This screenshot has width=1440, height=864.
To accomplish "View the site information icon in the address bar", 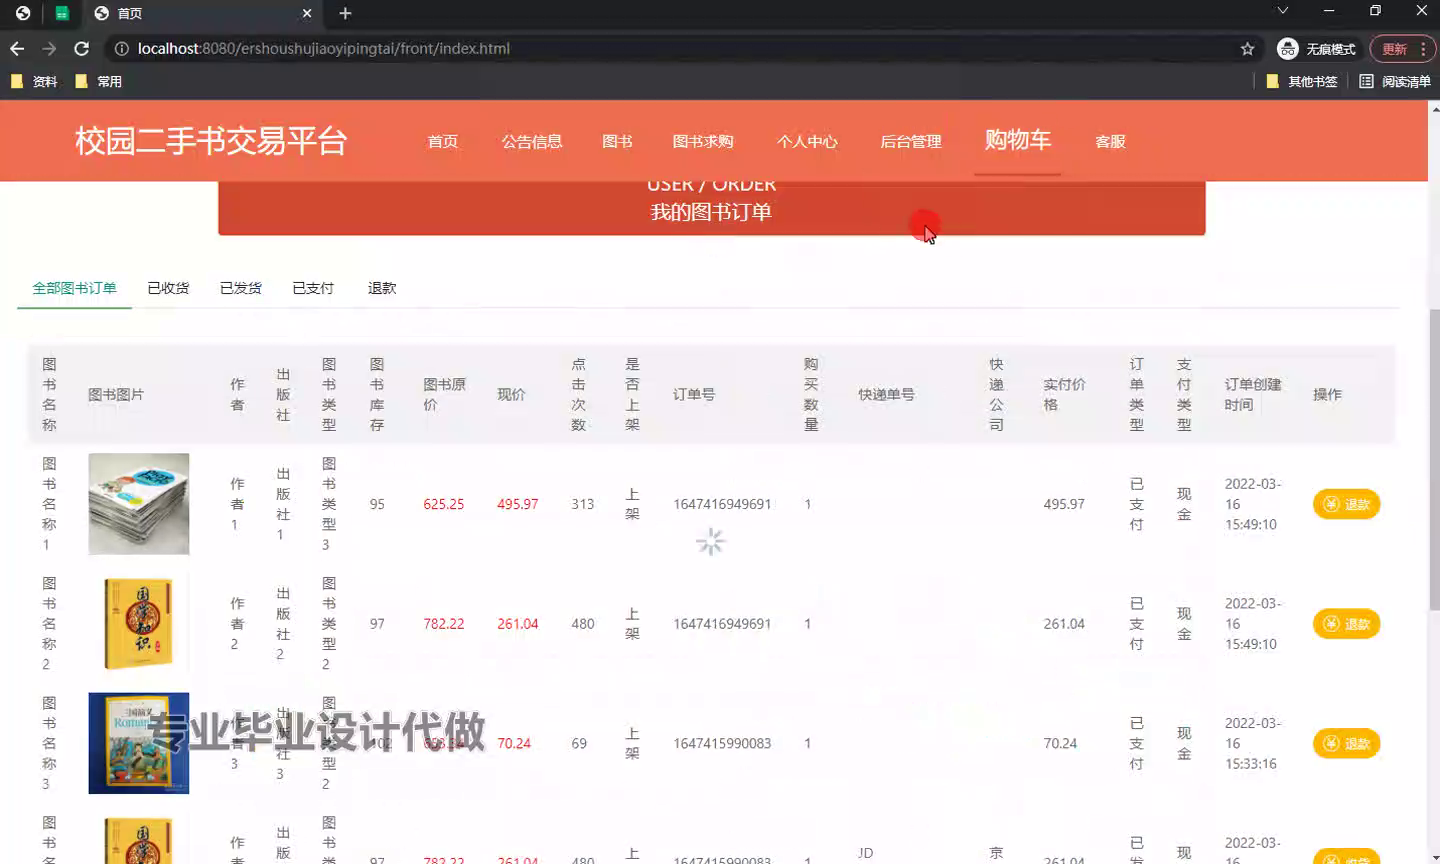I will (x=121, y=48).
